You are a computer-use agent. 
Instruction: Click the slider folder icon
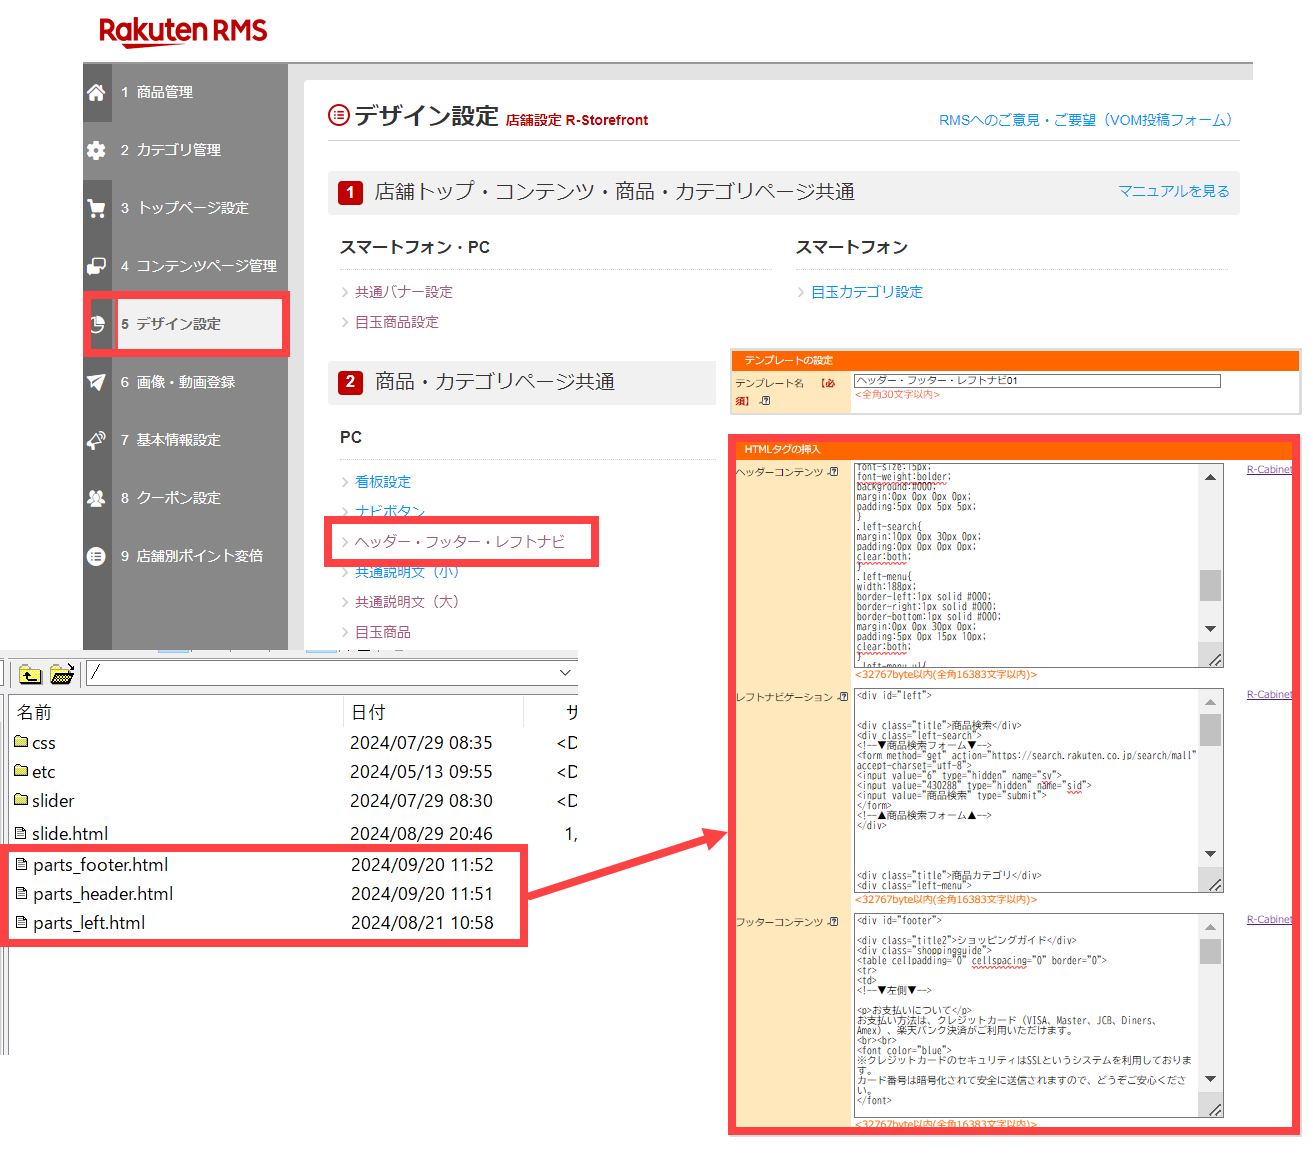tap(21, 800)
